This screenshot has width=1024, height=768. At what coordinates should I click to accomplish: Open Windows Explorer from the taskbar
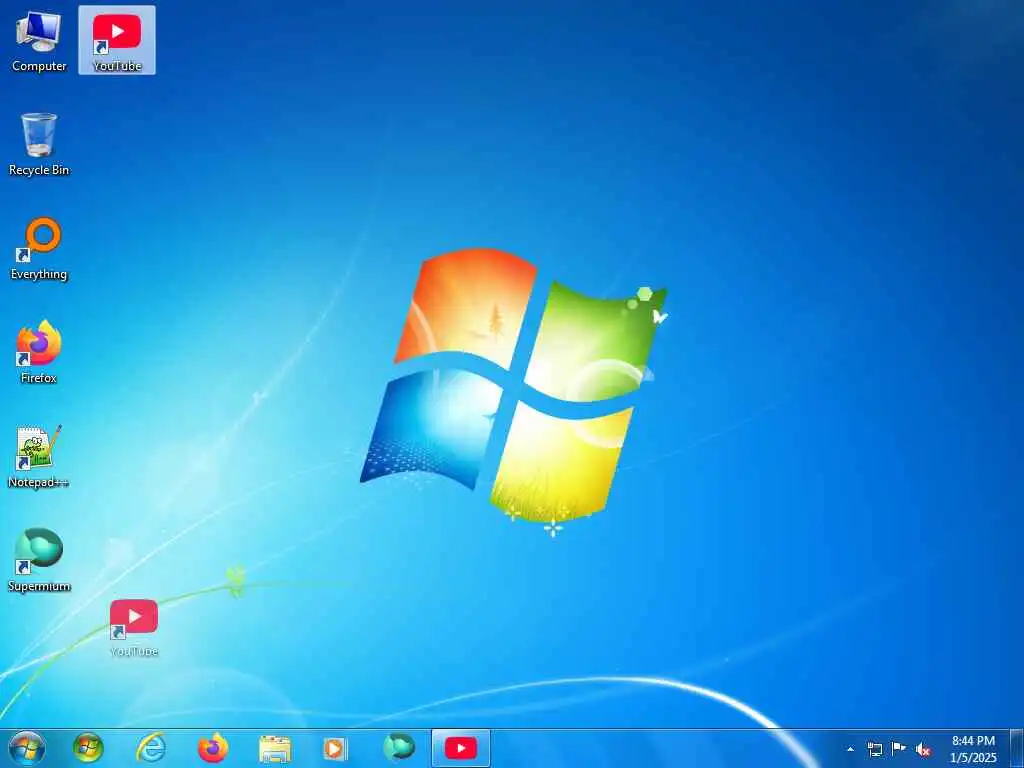click(x=275, y=749)
